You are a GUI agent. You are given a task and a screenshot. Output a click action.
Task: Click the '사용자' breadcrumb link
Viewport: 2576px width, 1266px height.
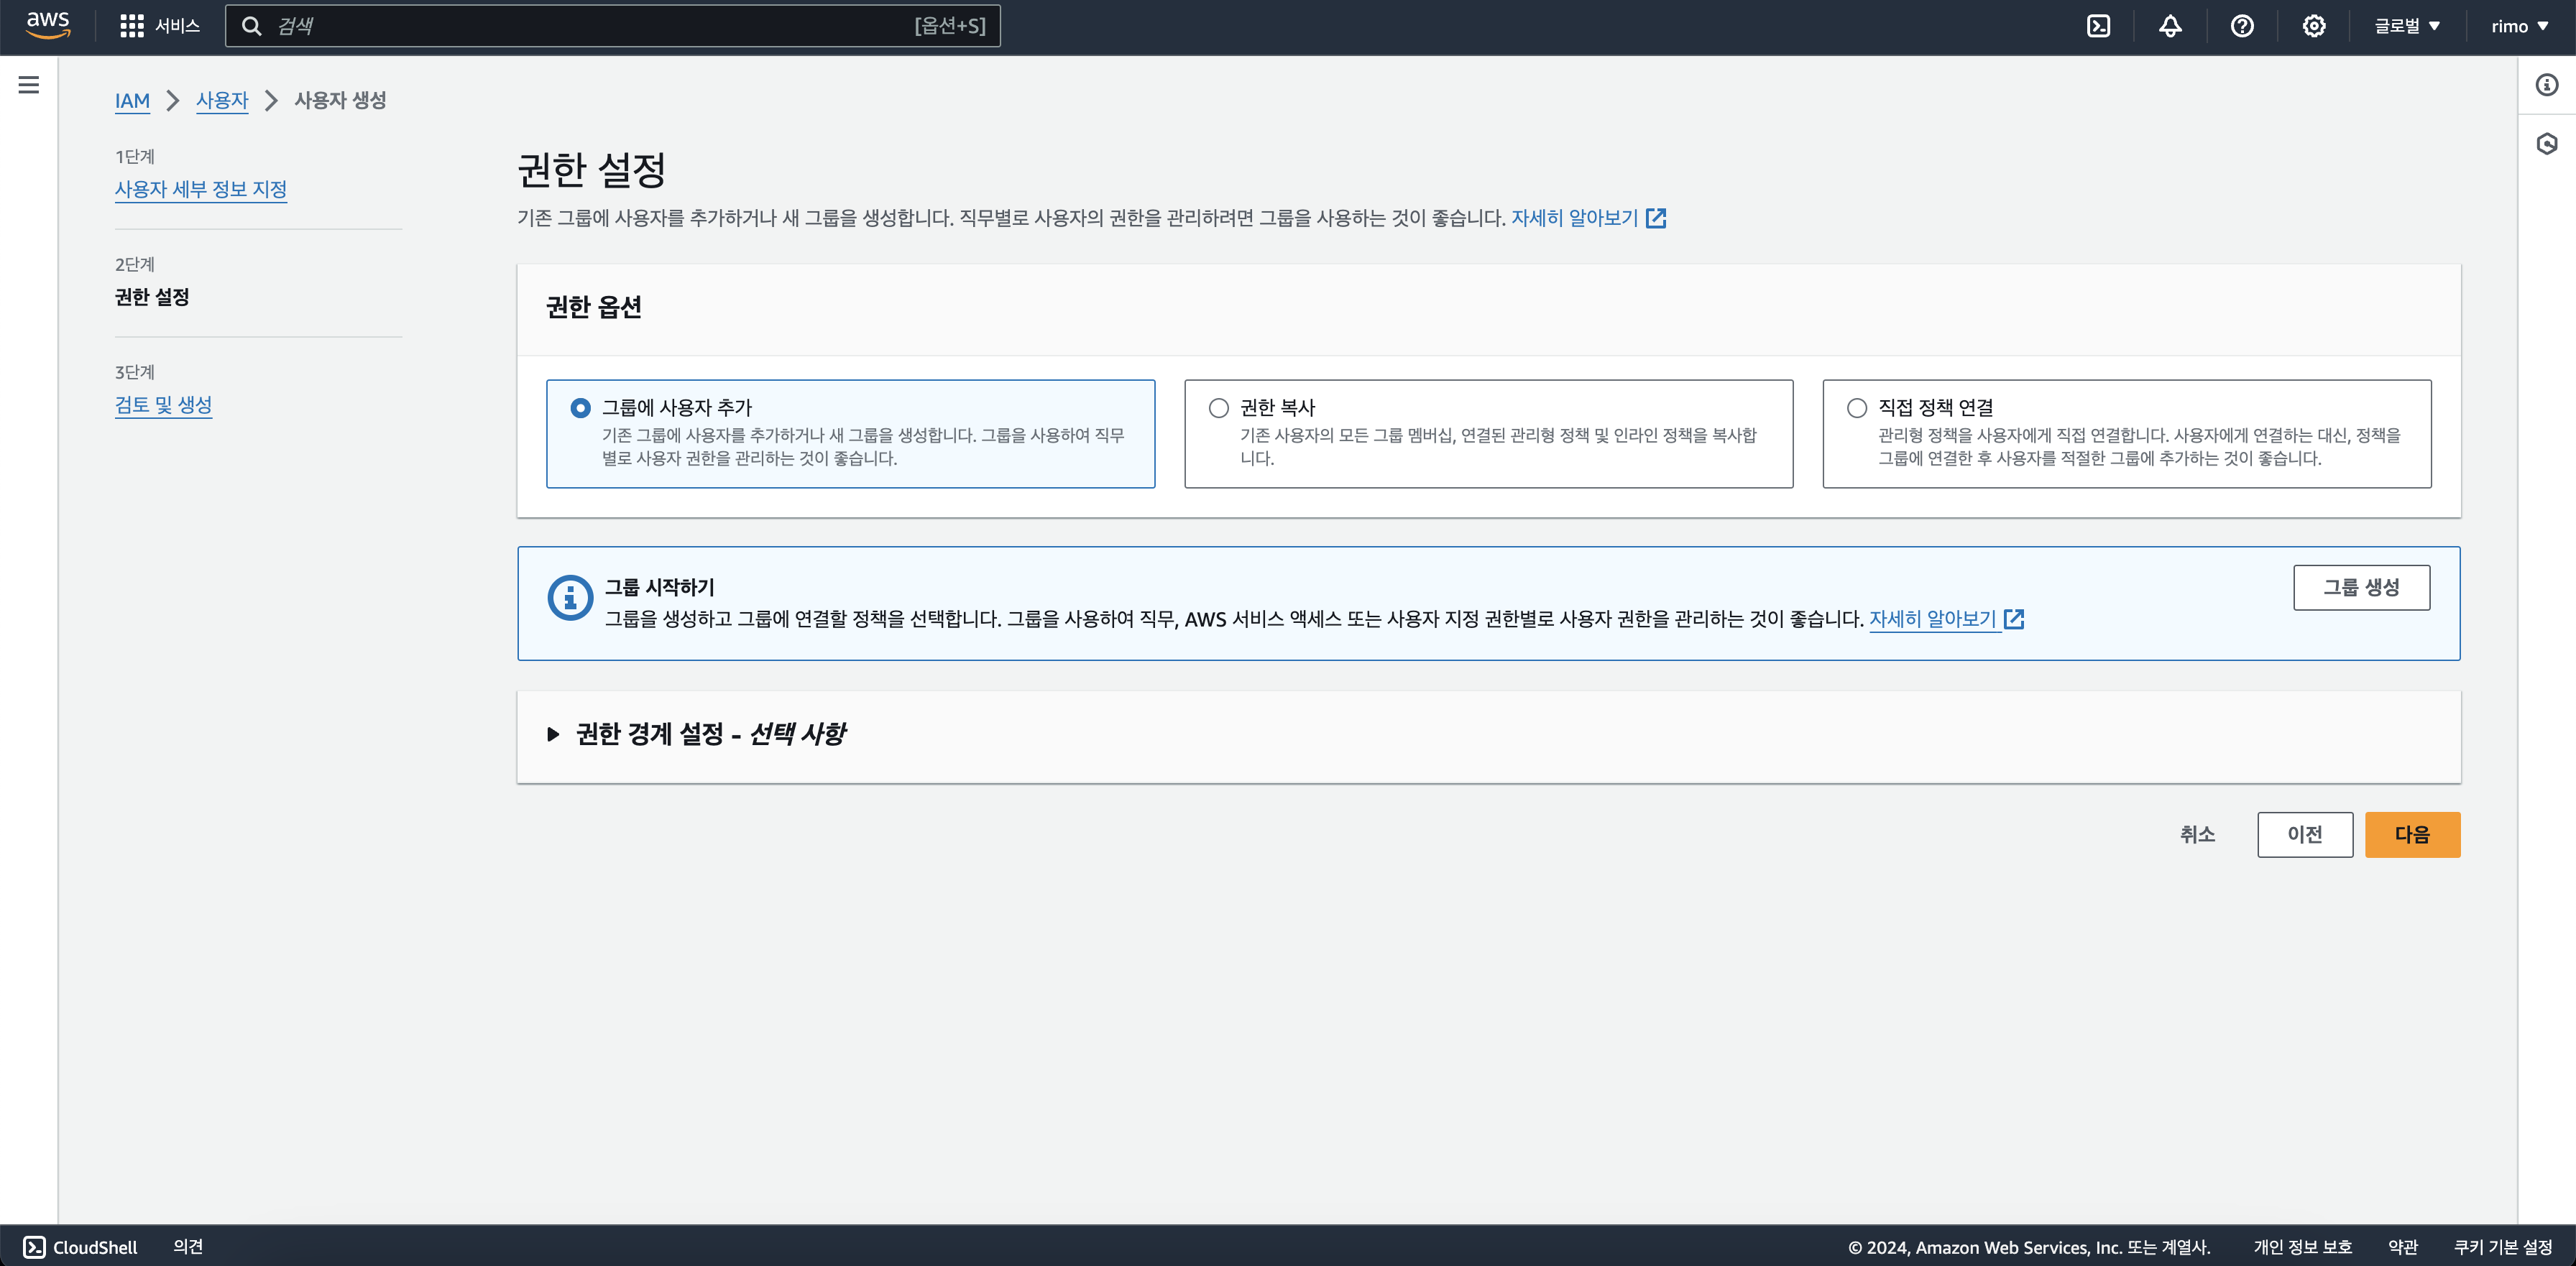click(x=222, y=100)
